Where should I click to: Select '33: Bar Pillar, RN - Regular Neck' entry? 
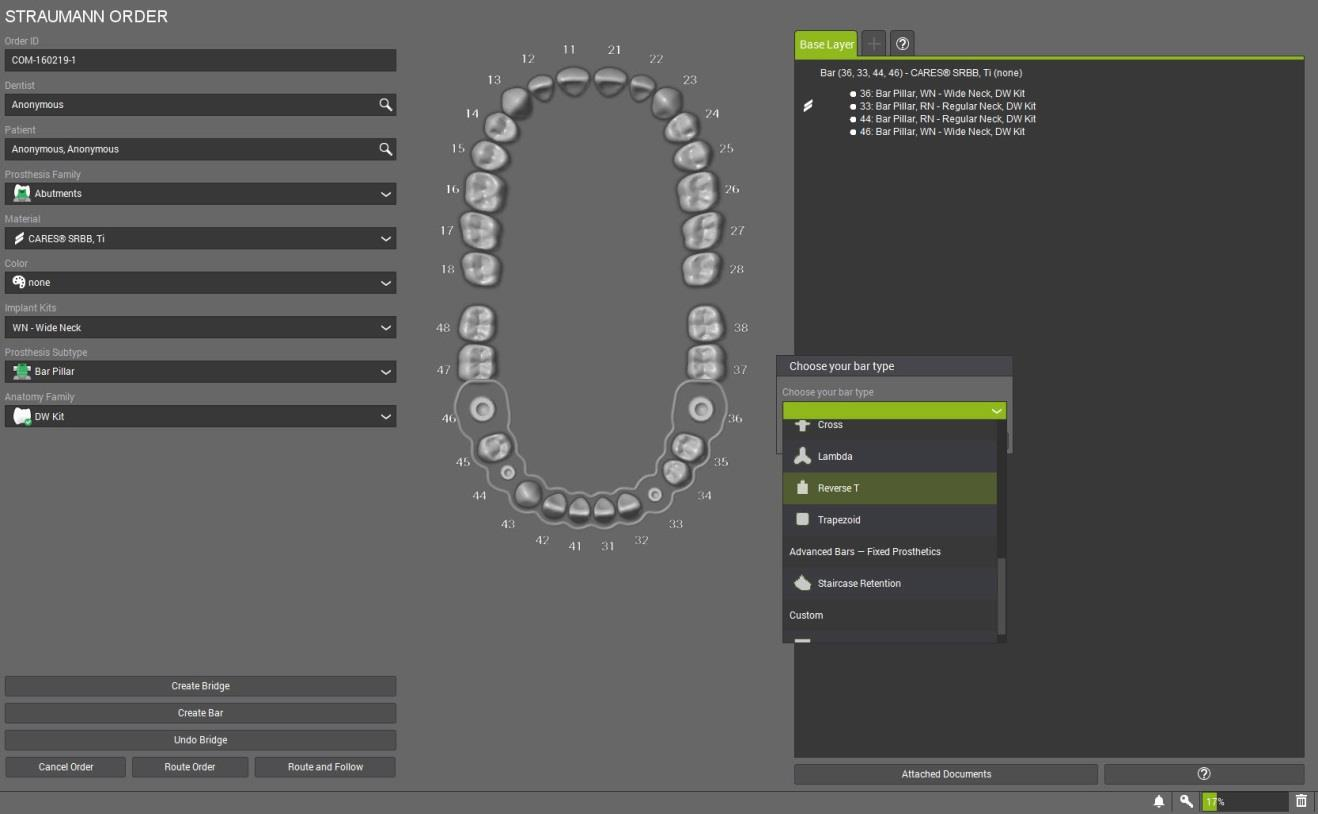coord(947,106)
